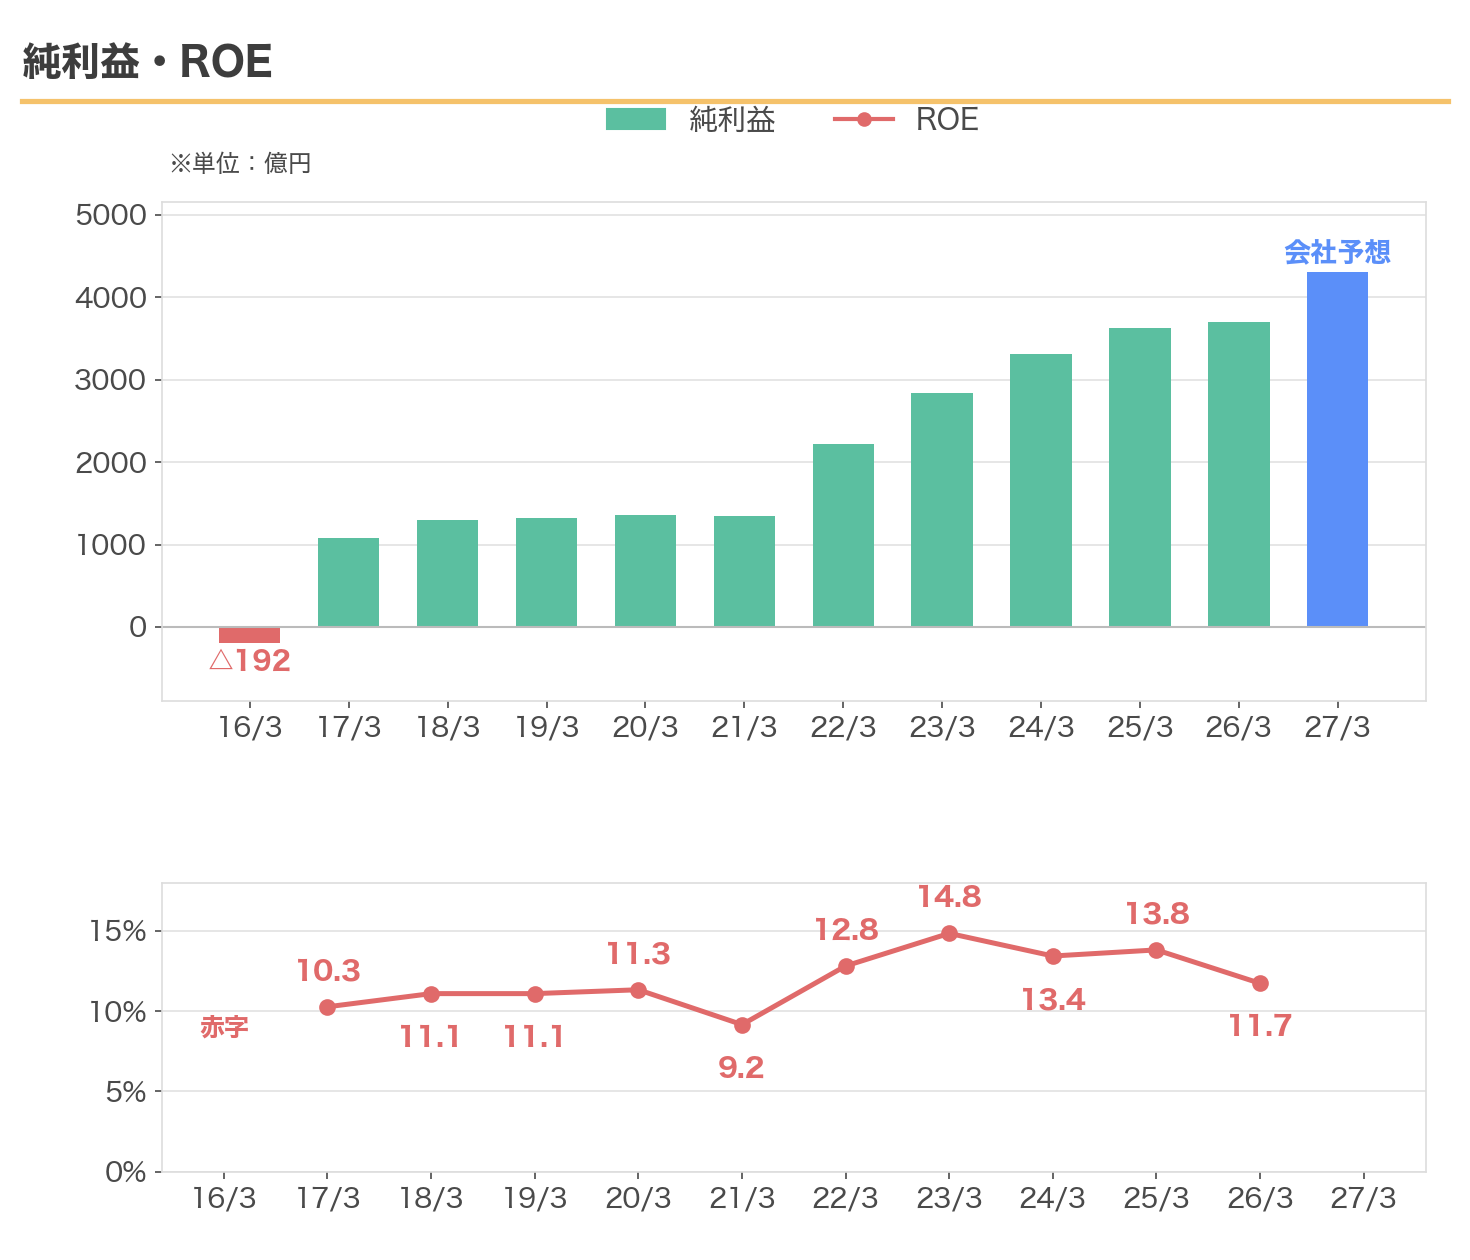This screenshot has height=1260, width=1470.
Task: Click the 25/3 ROE data point
Action: pos(1156,950)
